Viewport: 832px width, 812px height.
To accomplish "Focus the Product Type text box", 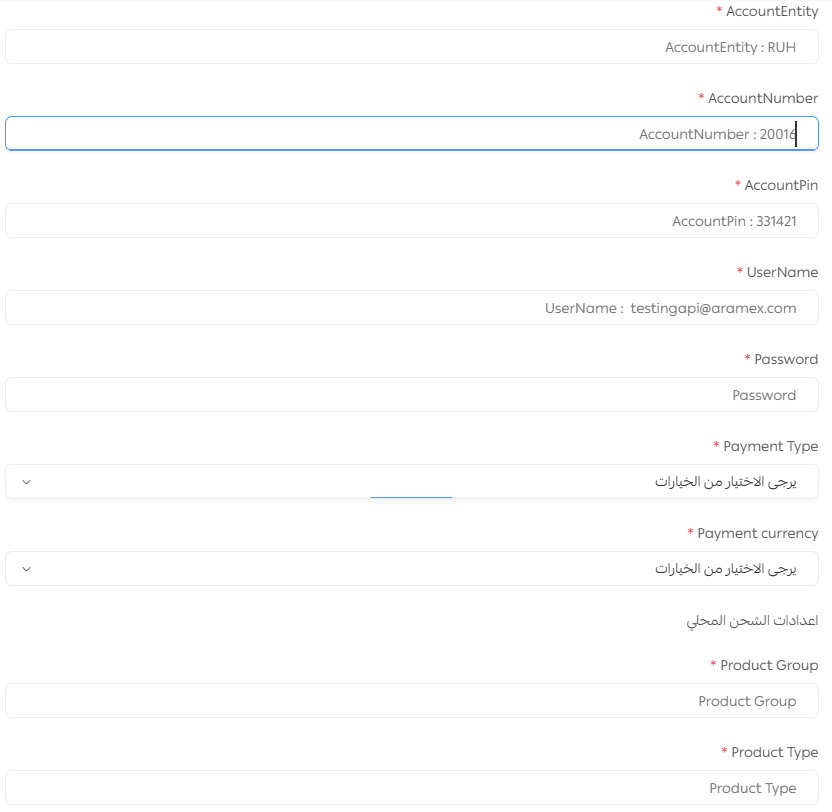I will 411,788.
